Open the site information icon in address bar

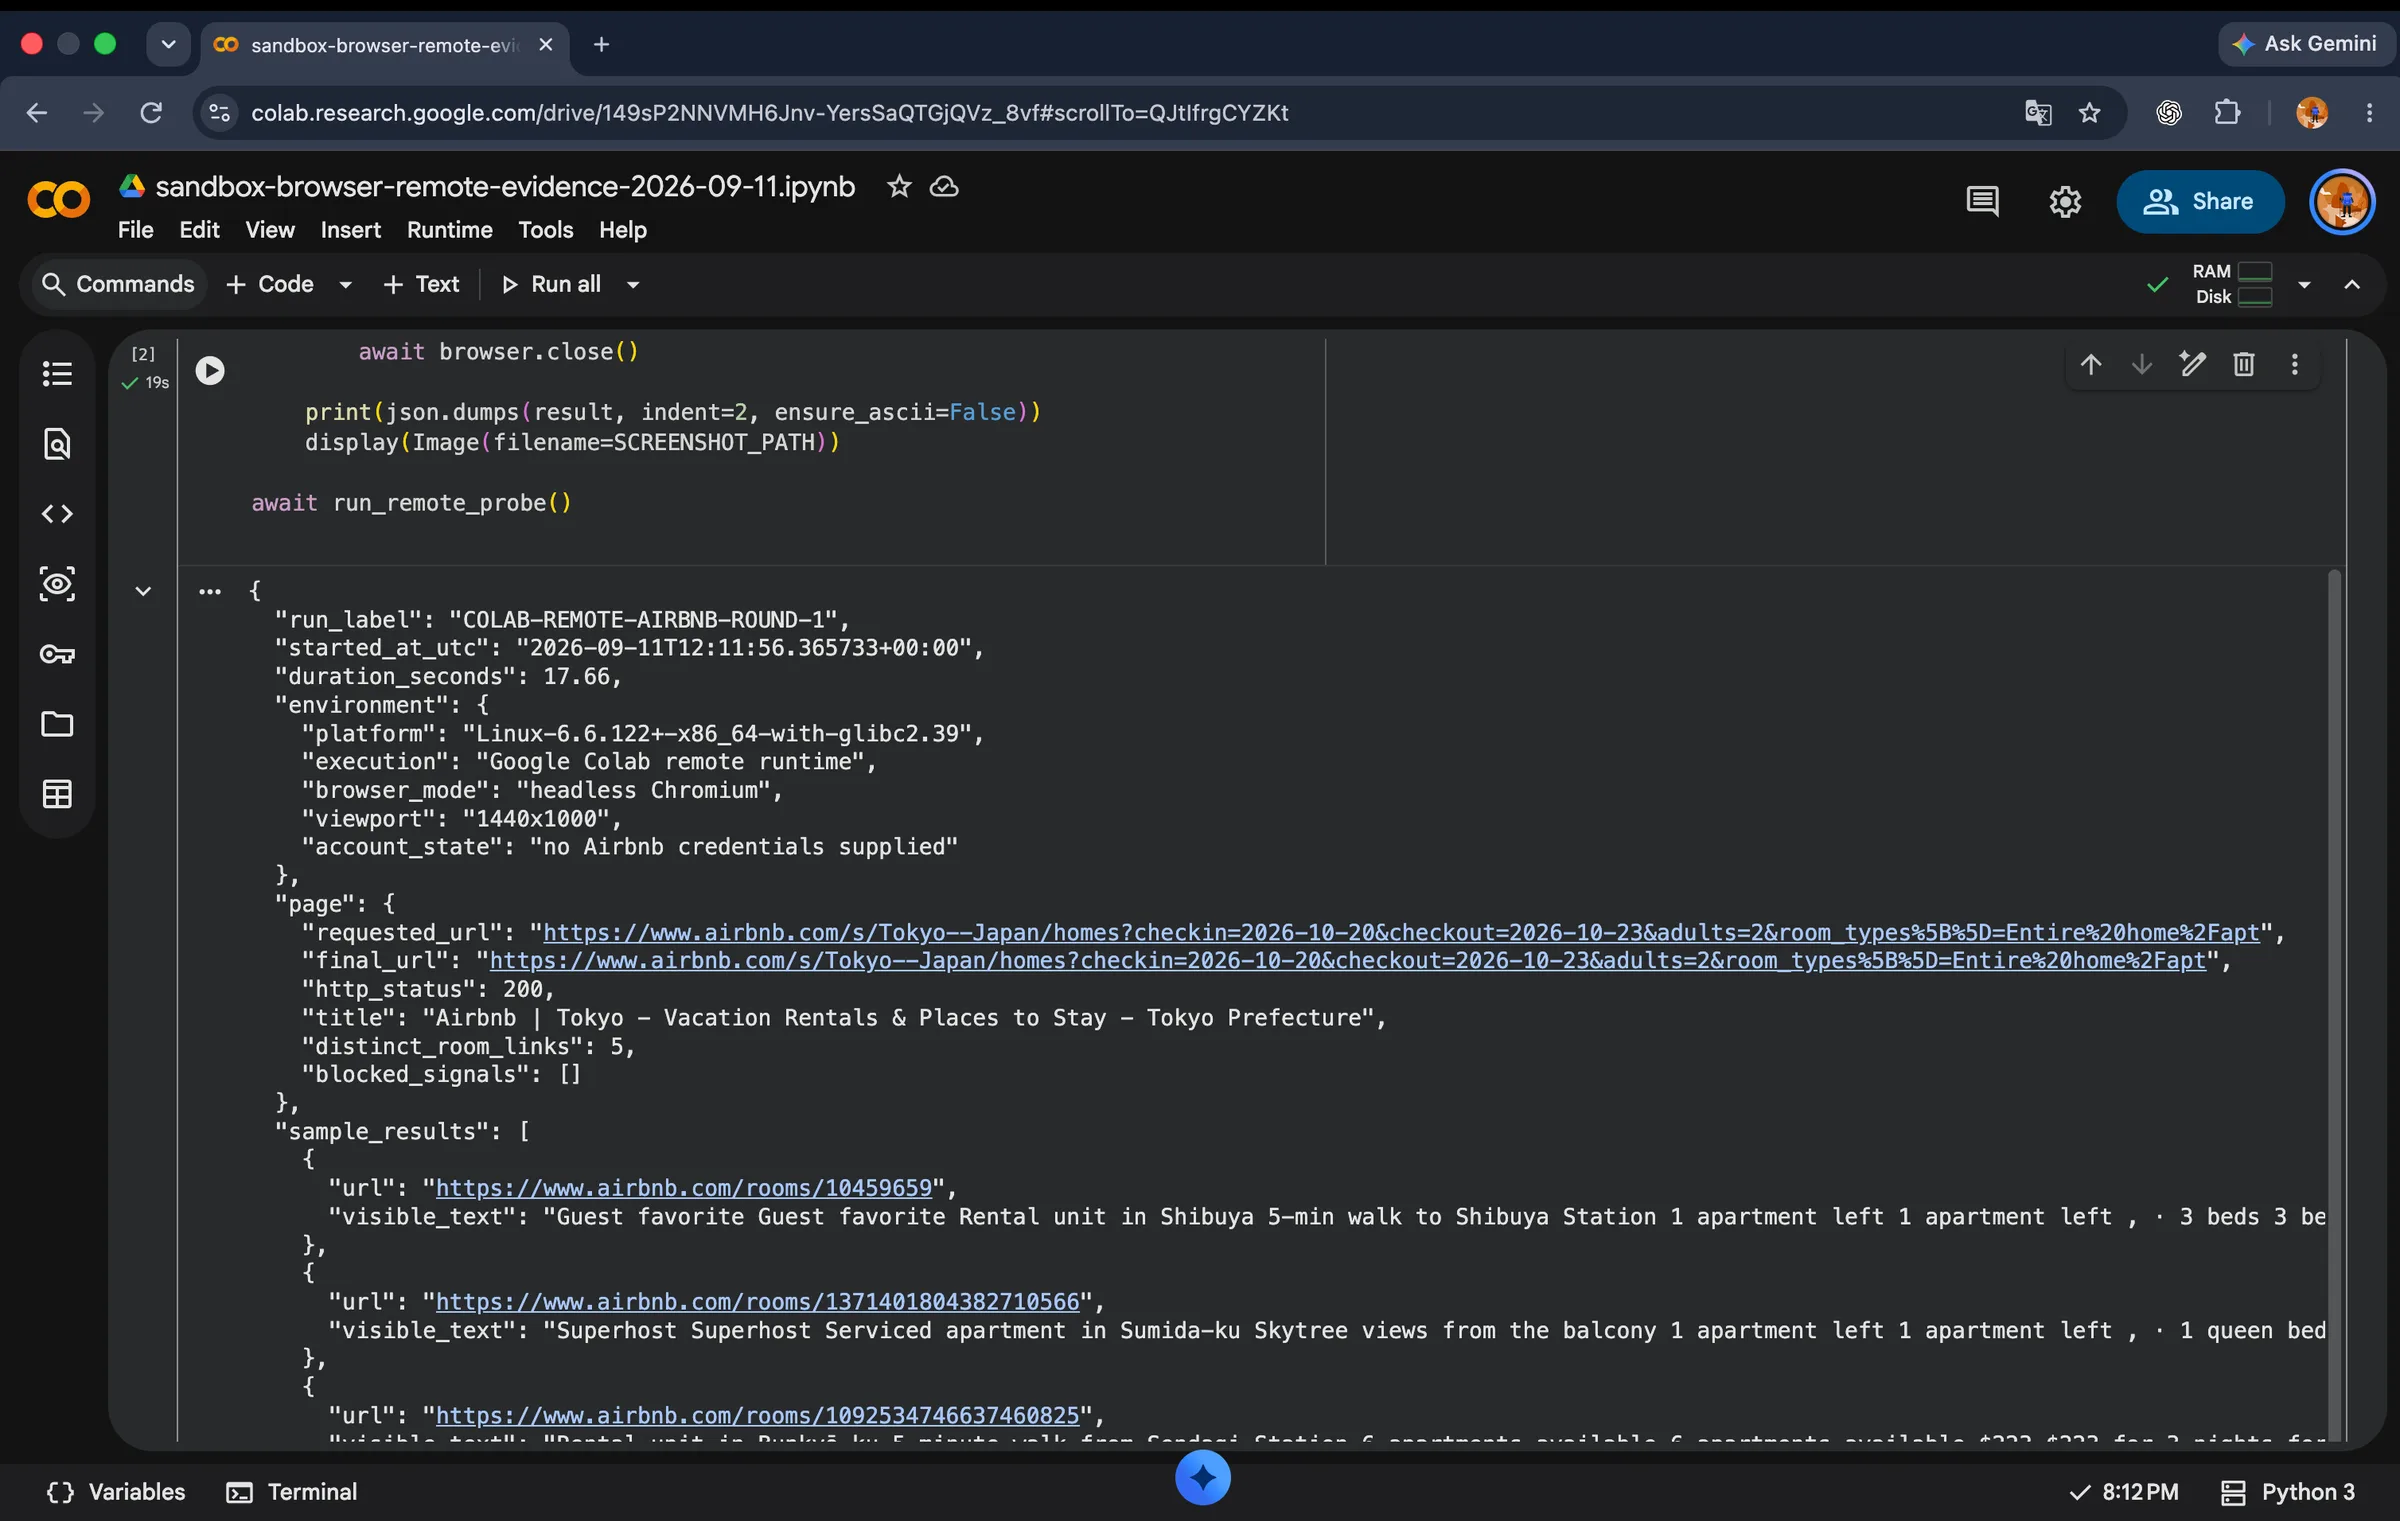(x=220, y=113)
